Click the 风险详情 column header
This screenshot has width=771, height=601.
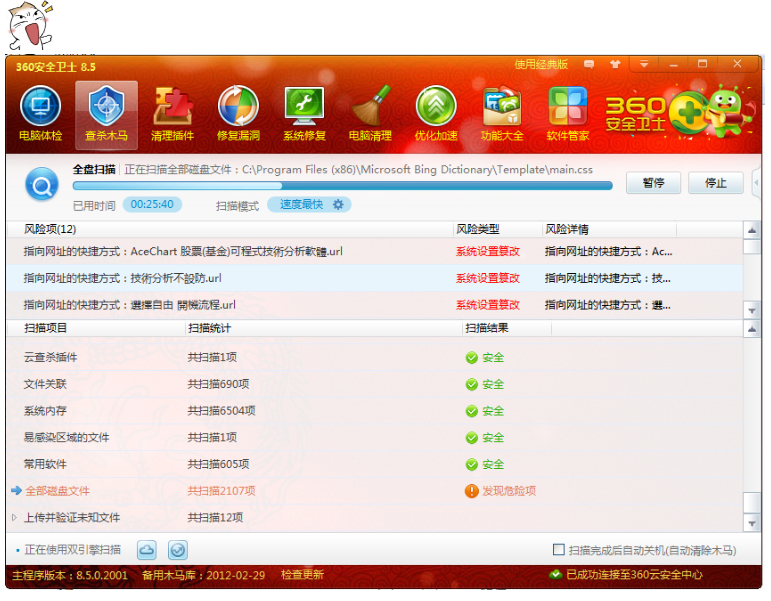click(566, 229)
